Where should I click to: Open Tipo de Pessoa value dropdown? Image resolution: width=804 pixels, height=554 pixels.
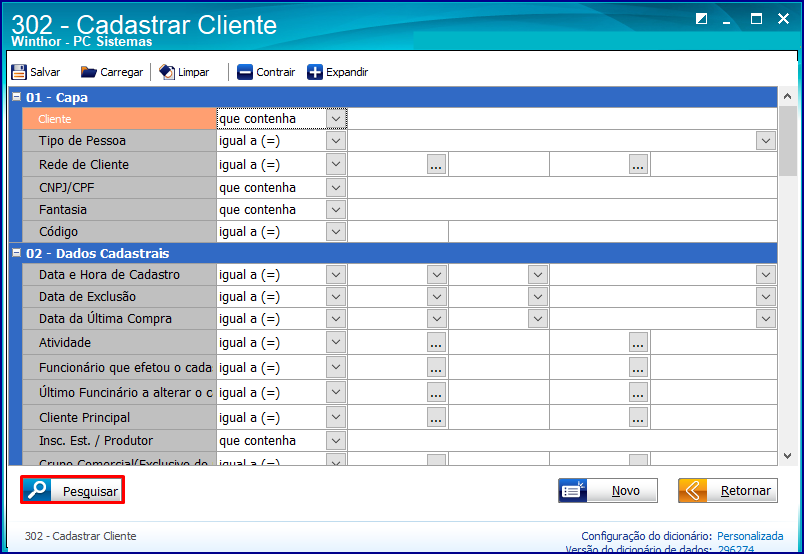(766, 141)
